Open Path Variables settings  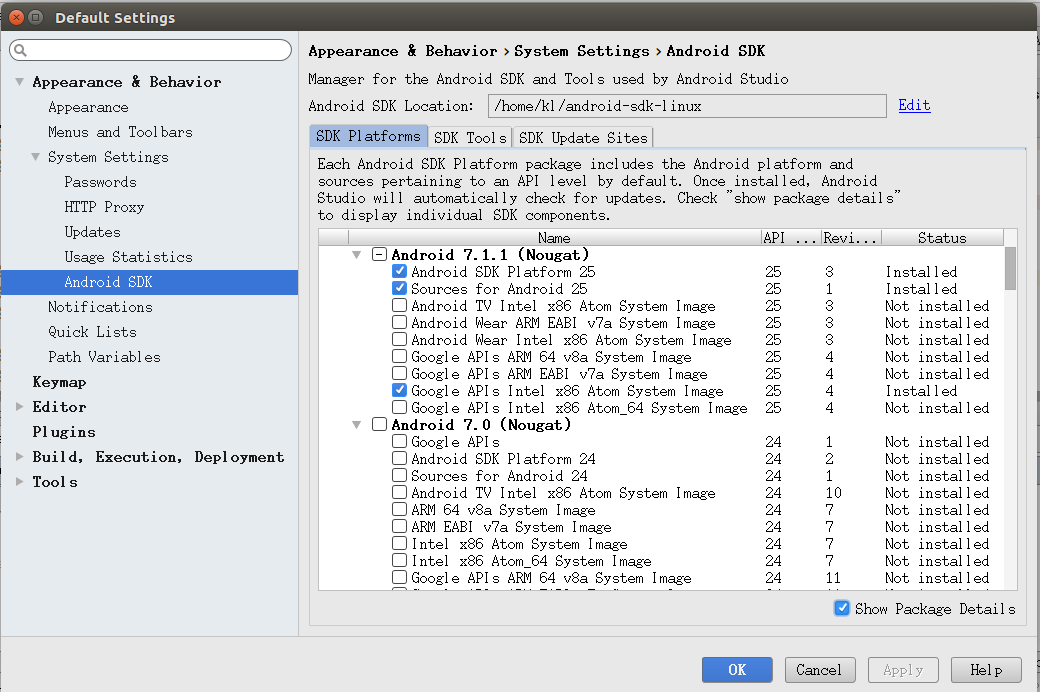point(104,357)
